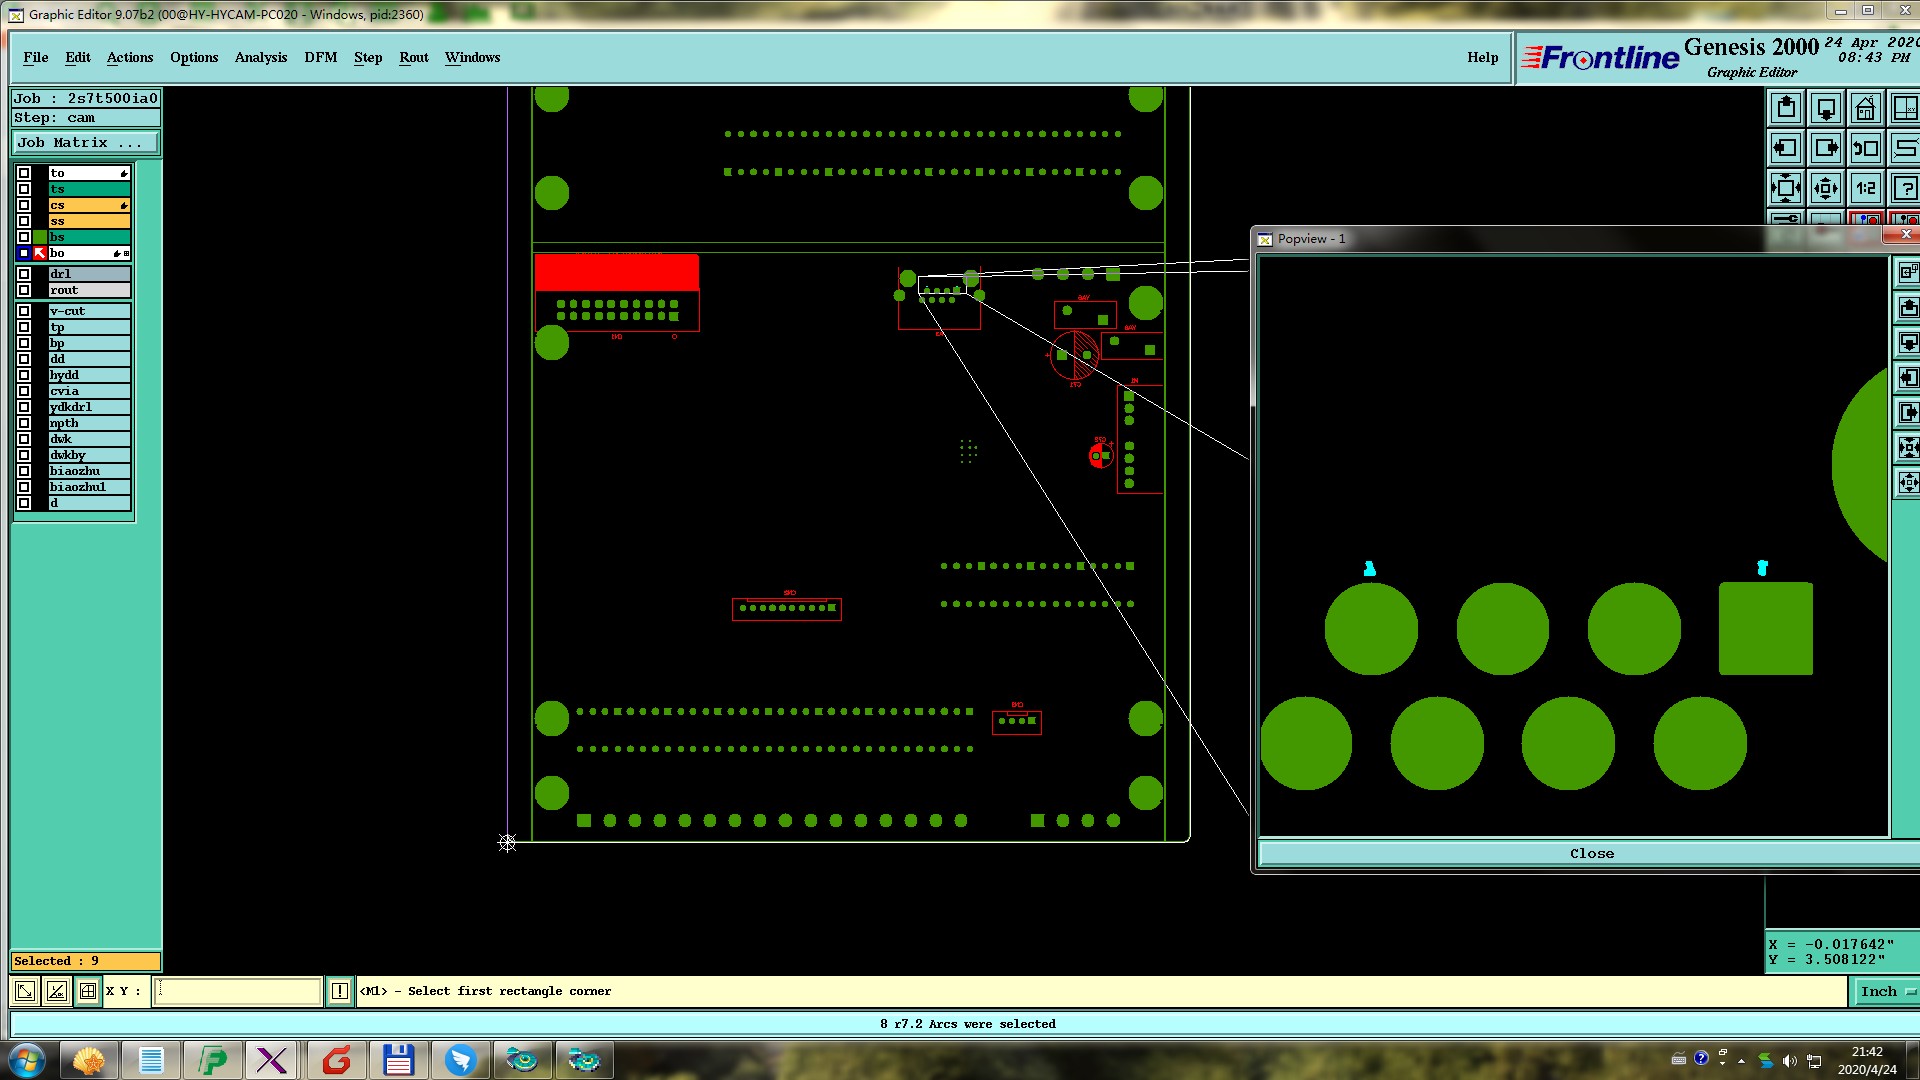Open the Inch units dropdown
Image resolution: width=1920 pixels, height=1080 pixels.
(1887, 991)
